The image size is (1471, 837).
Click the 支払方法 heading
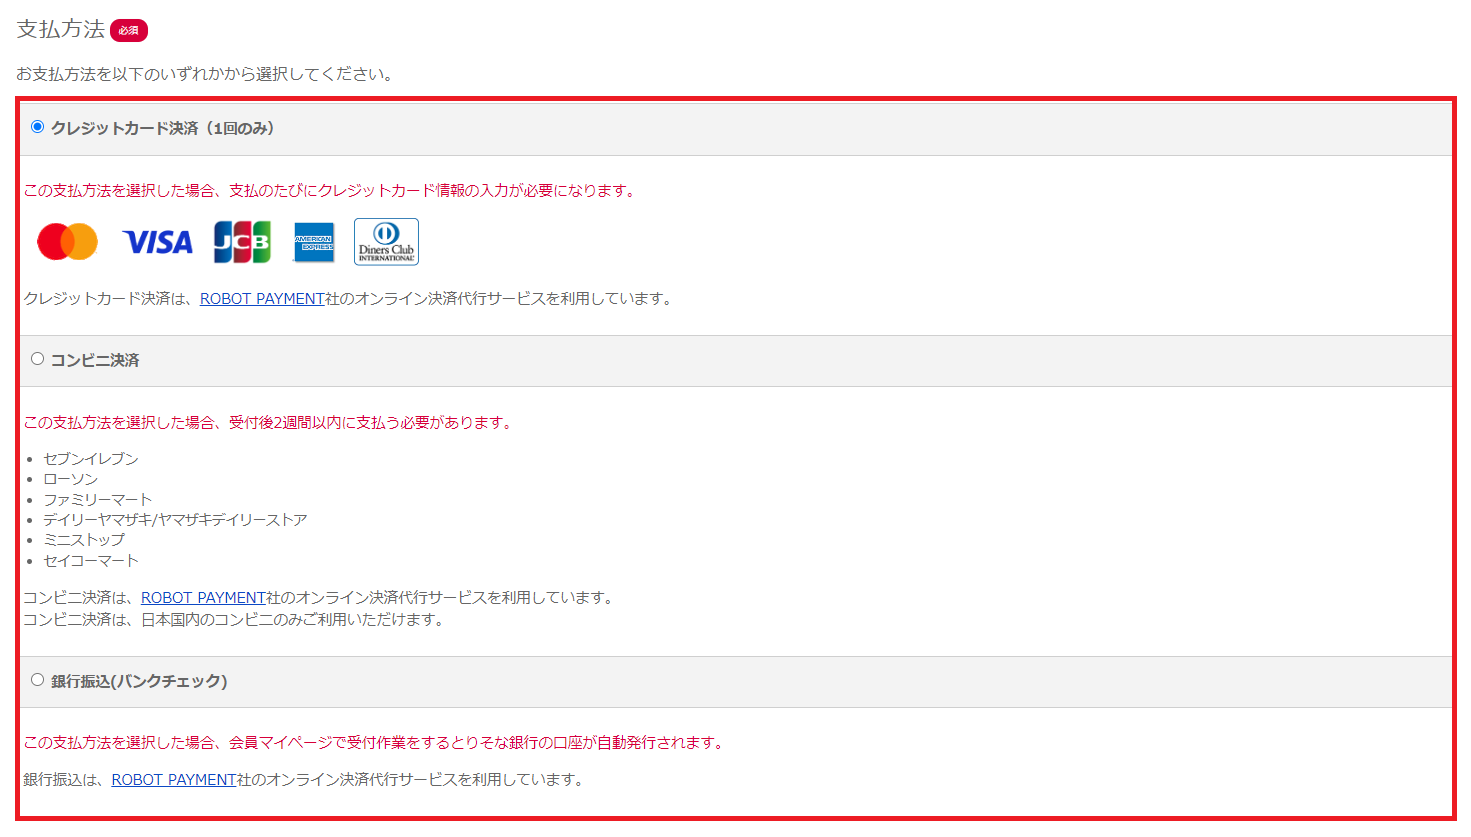pyautogui.click(x=60, y=29)
